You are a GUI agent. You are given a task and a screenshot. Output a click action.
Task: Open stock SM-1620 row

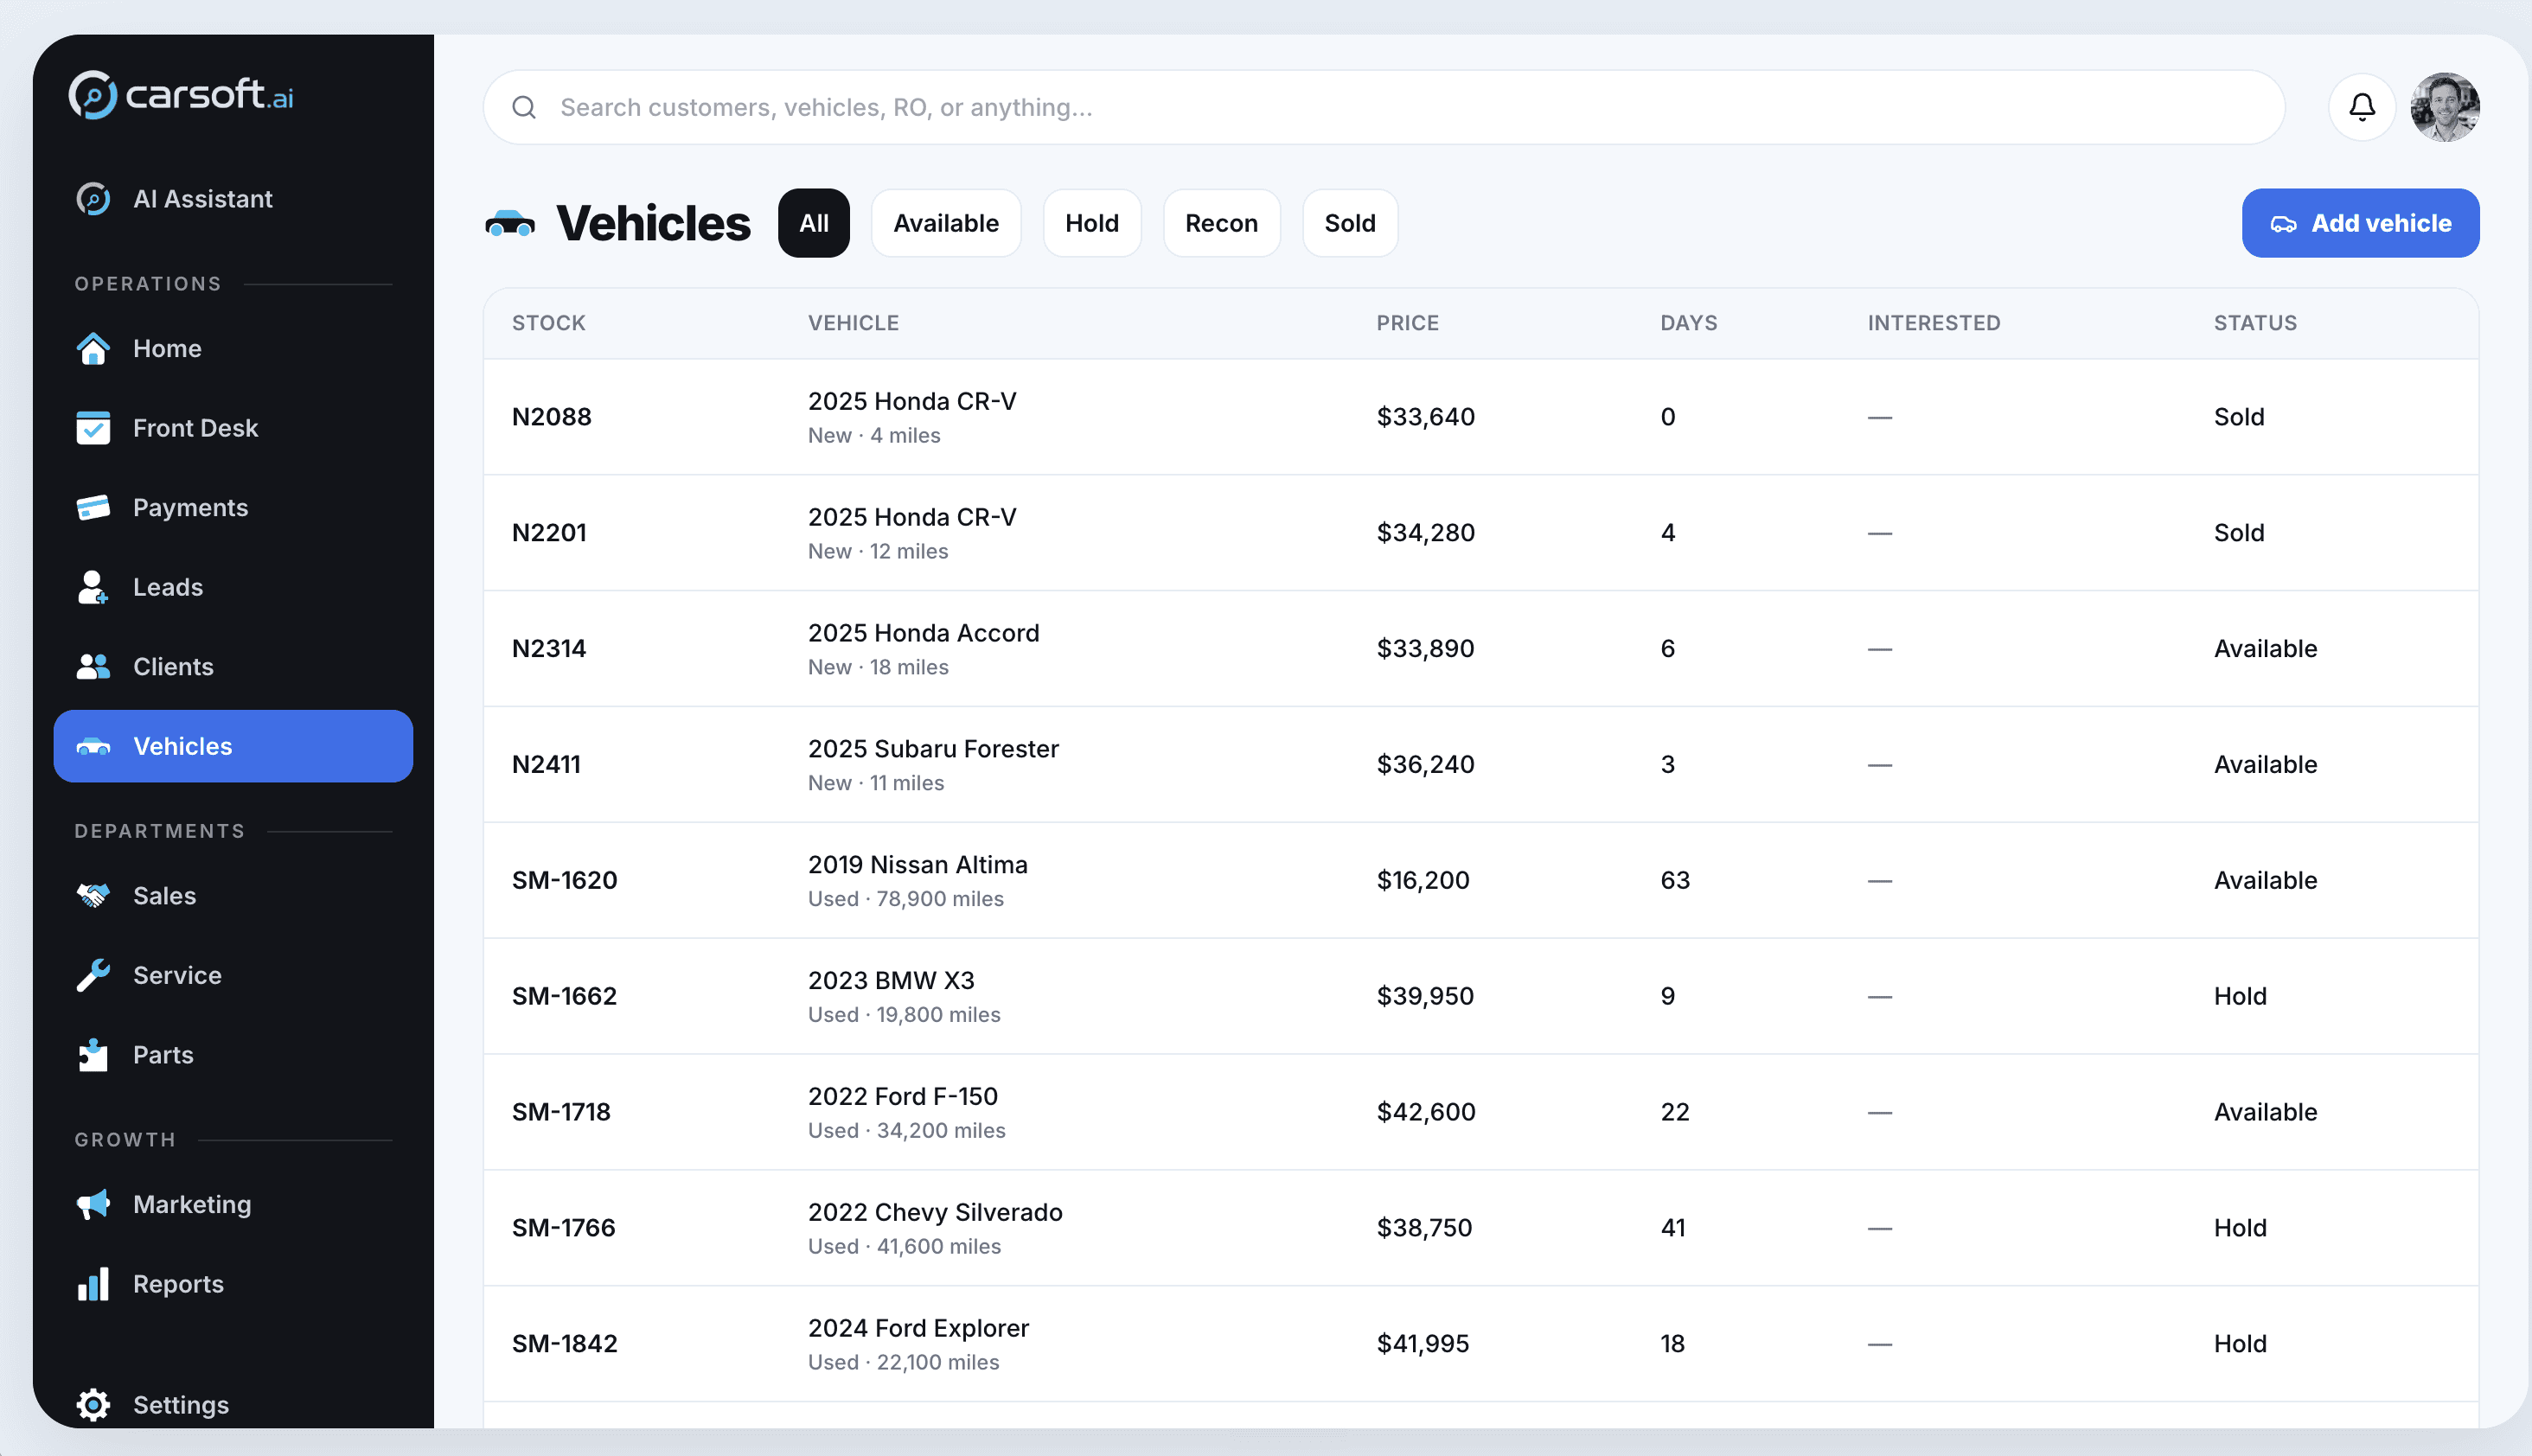(1481, 880)
